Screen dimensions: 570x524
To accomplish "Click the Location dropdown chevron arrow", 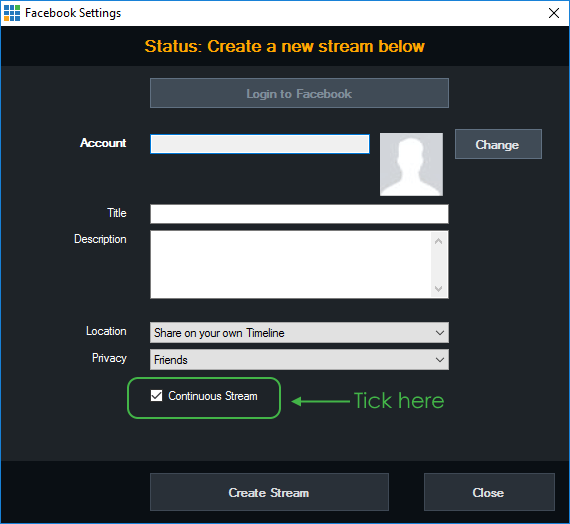I will click(439, 333).
